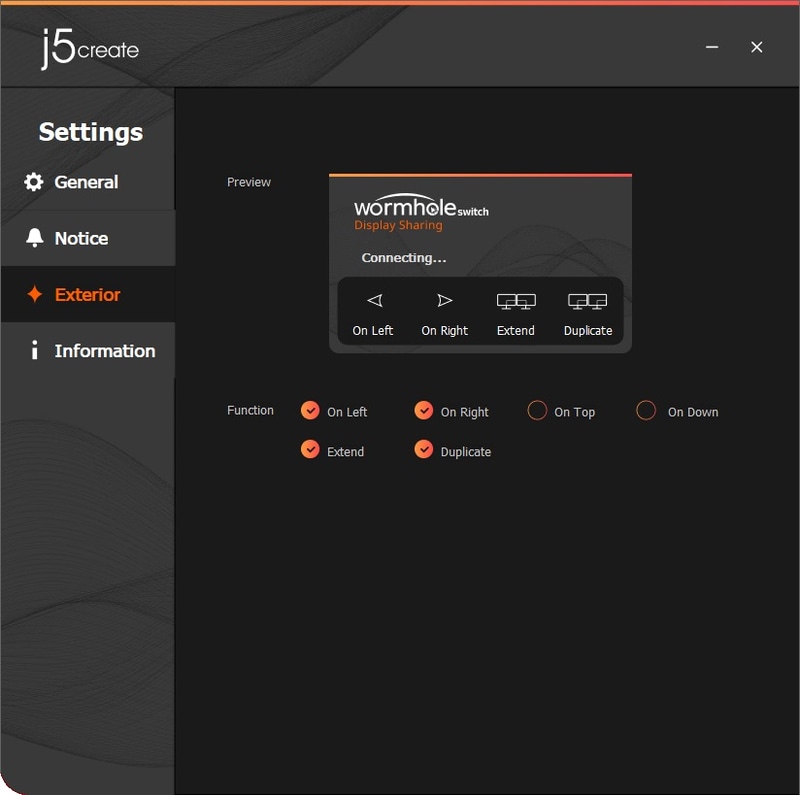
Task: Open the General settings section
Action: click(x=88, y=182)
